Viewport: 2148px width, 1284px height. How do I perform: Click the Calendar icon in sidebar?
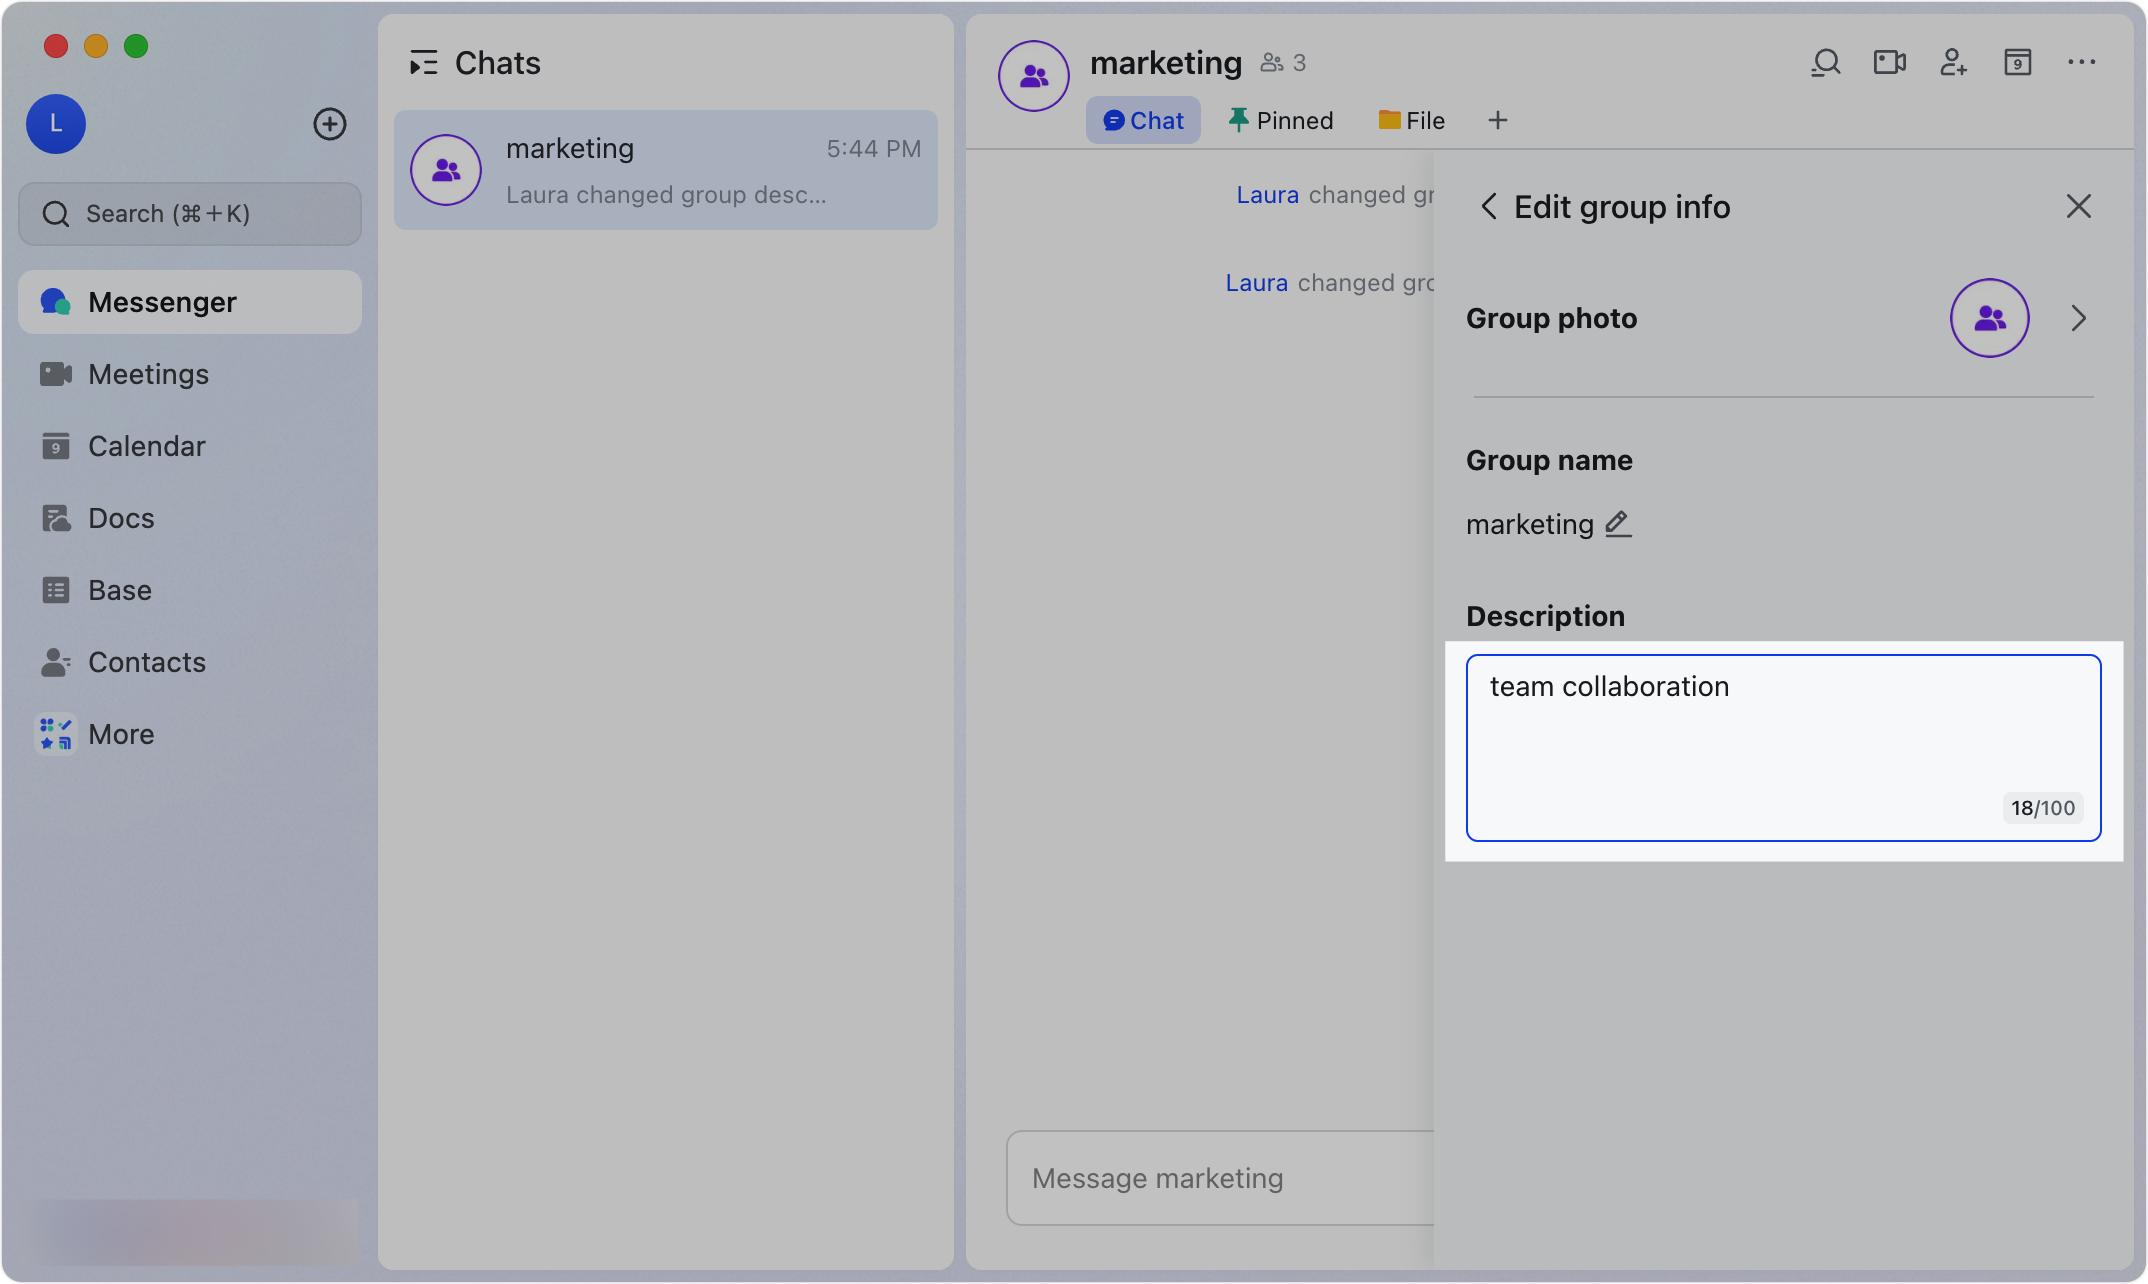click(55, 446)
